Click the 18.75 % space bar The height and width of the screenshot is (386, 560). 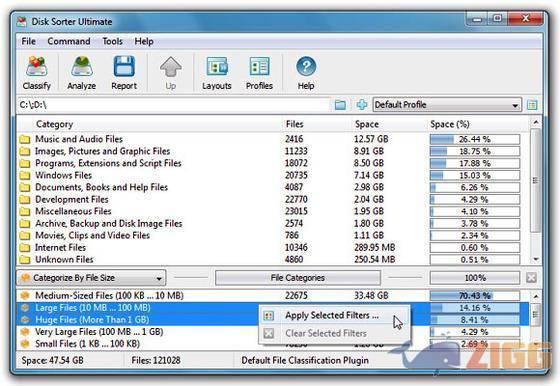(475, 151)
